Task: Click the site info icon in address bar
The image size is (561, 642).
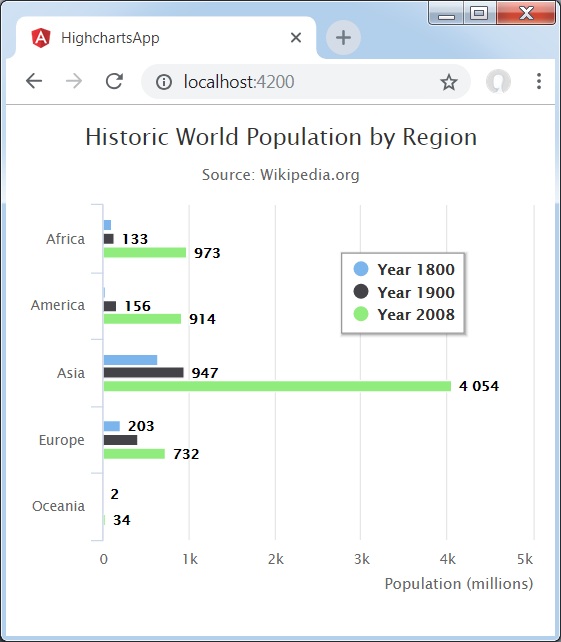Action: [x=163, y=82]
